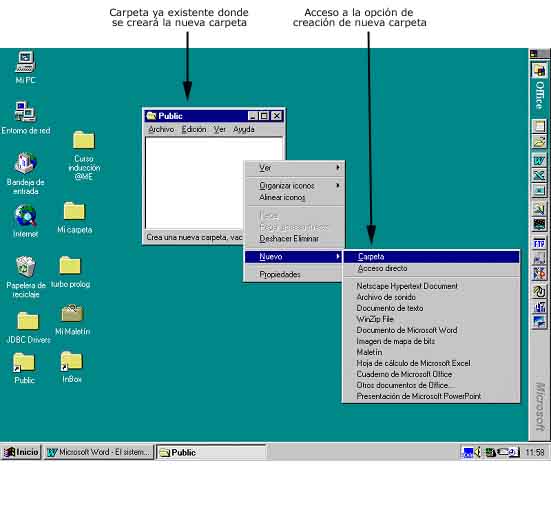The height and width of the screenshot is (510, 551).
Task: Choose Alinear iconos in context menu
Action: [294, 197]
